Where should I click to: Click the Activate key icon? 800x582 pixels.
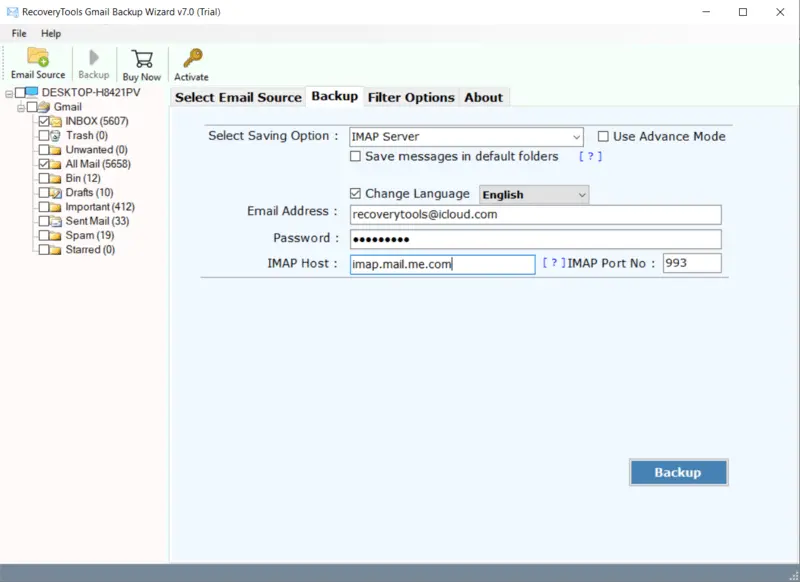(x=191, y=59)
